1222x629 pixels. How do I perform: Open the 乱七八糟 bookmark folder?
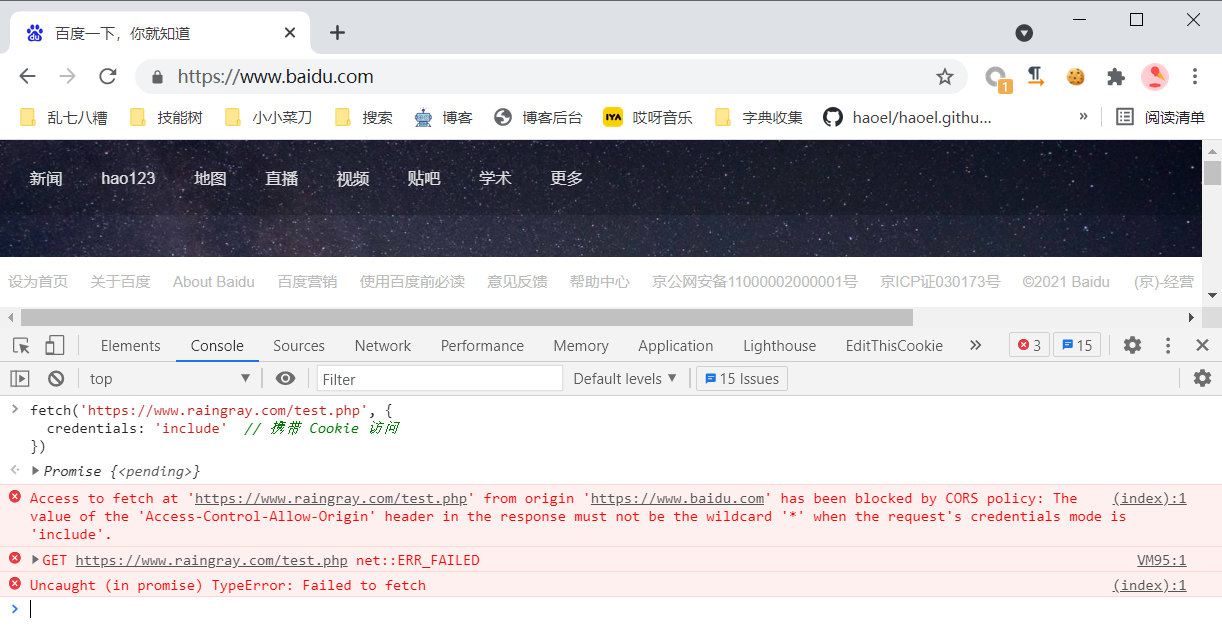point(64,117)
